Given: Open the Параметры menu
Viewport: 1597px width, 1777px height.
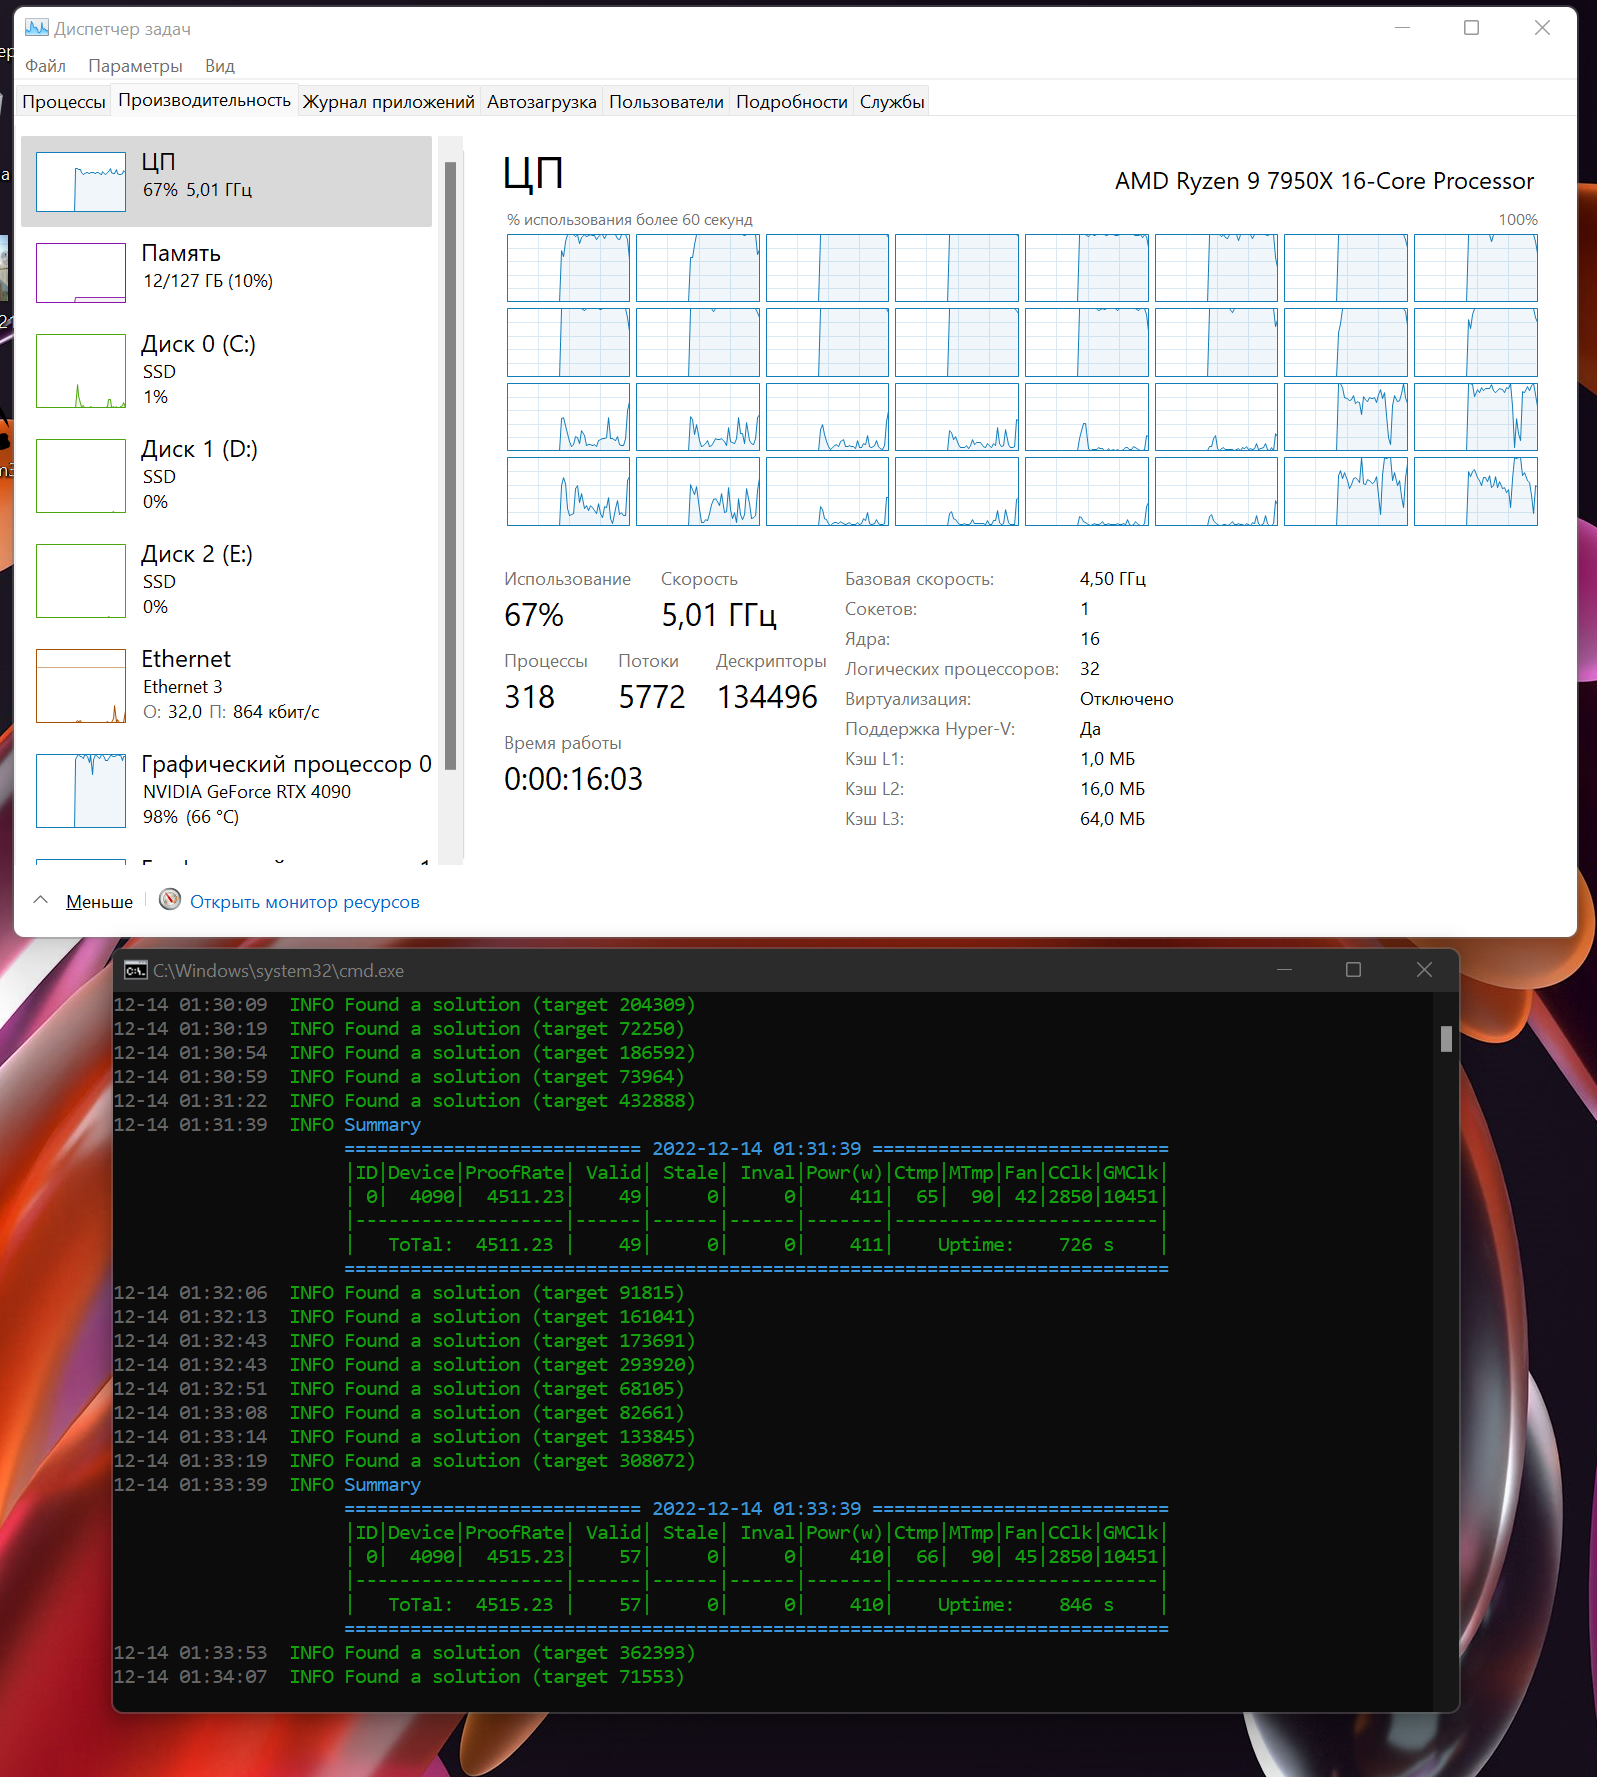Looking at the screenshot, I should 135,66.
